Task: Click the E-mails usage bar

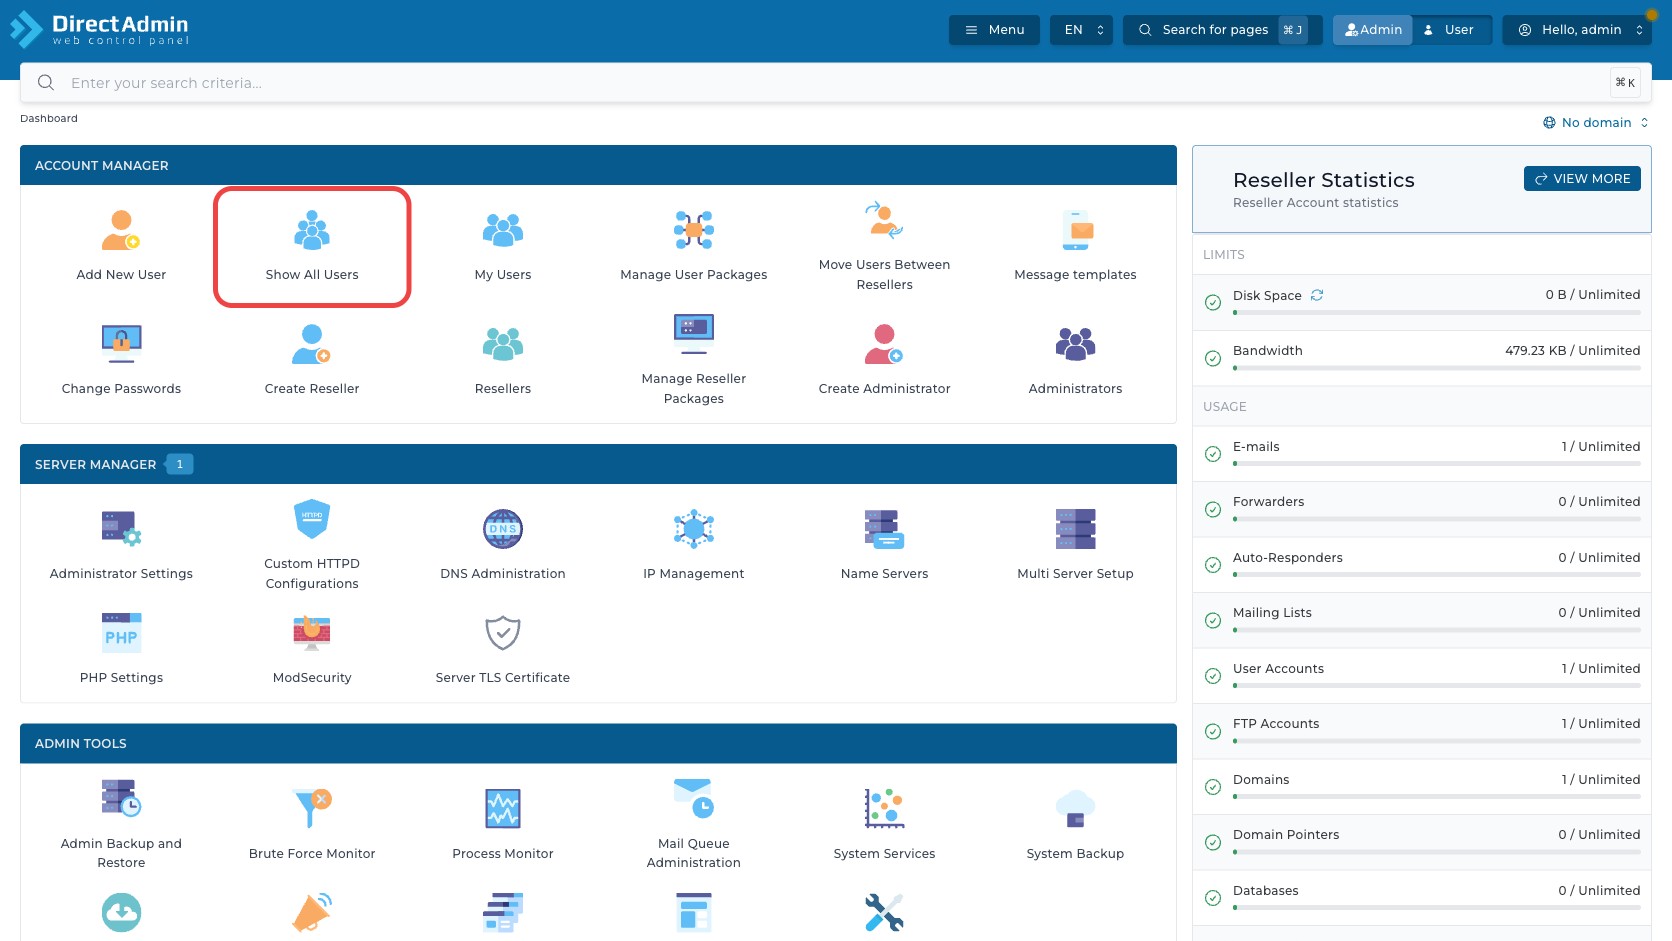Action: [1437, 464]
